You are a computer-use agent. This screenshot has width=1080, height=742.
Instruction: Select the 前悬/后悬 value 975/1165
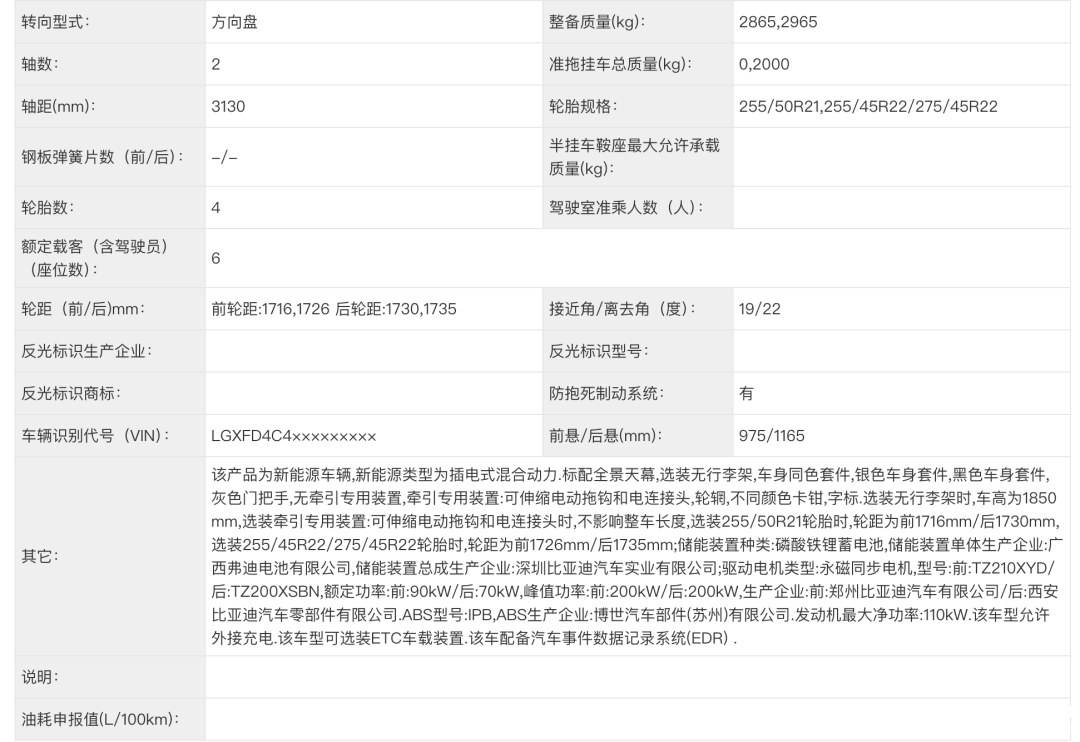coord(771,435)
